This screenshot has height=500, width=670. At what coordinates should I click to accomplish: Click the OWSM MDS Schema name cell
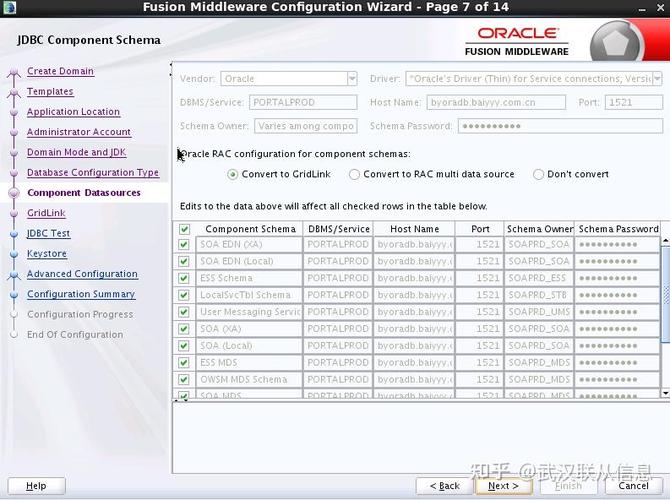pyautogui.click(x=249, y=379)
